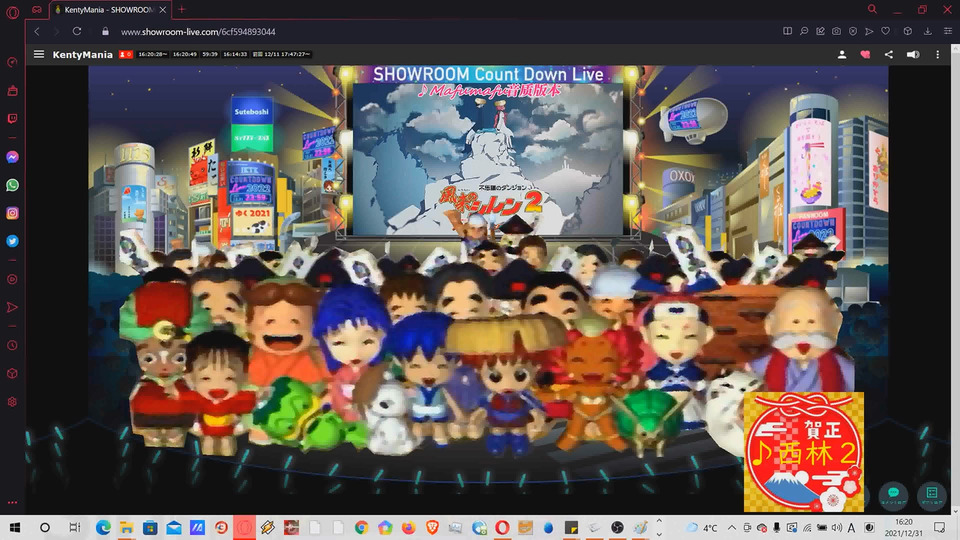Switch to Opera GX on the taskbar

click(x=244, y=527)
